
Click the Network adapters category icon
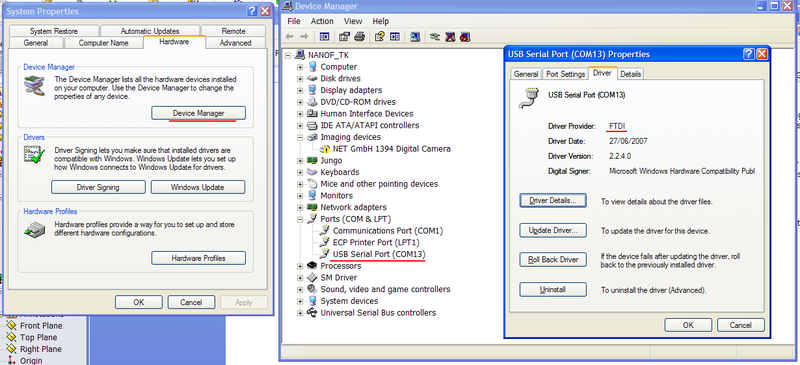point(312,207)
